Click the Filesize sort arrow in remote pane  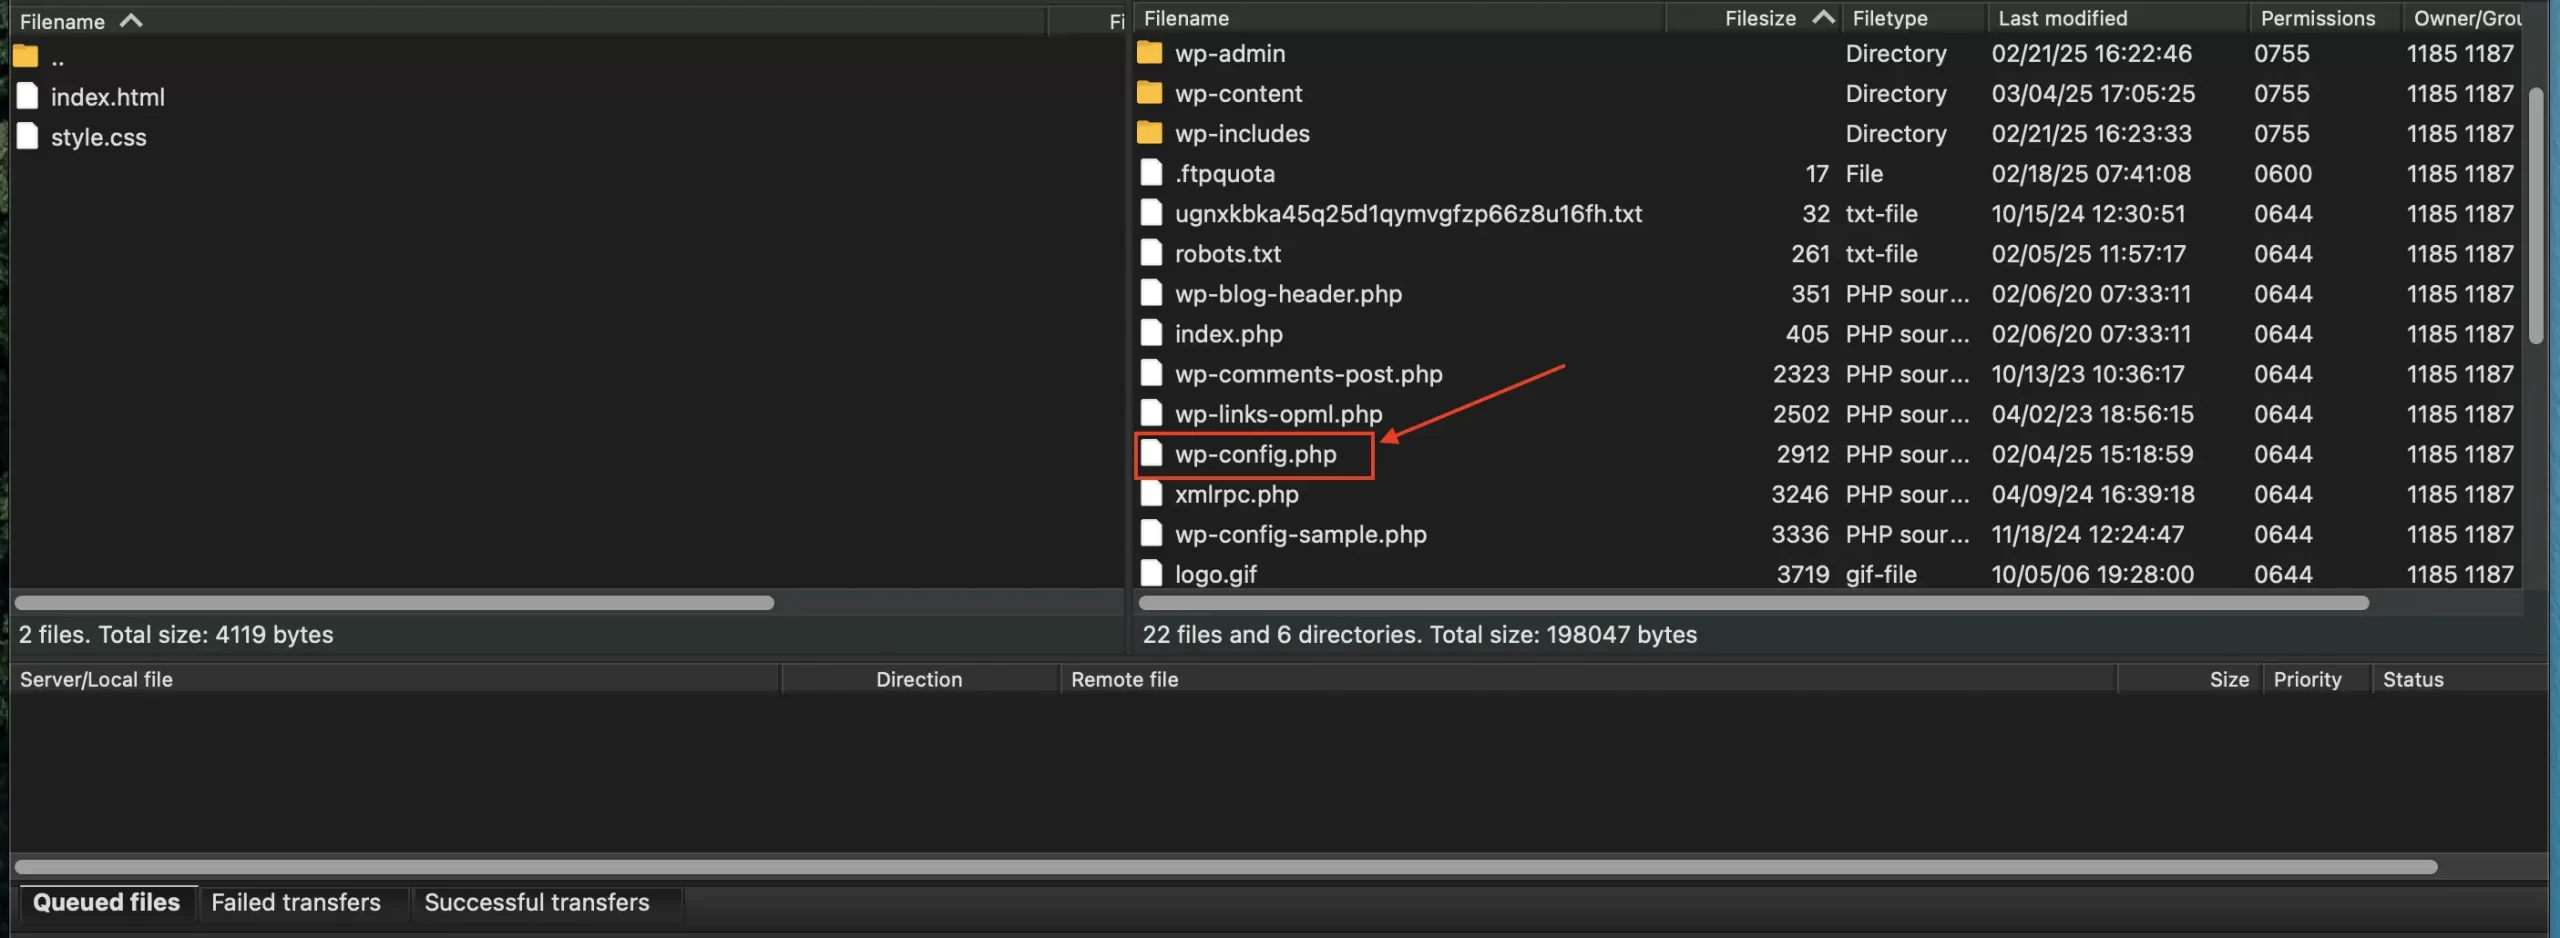tap(1824, 17)
